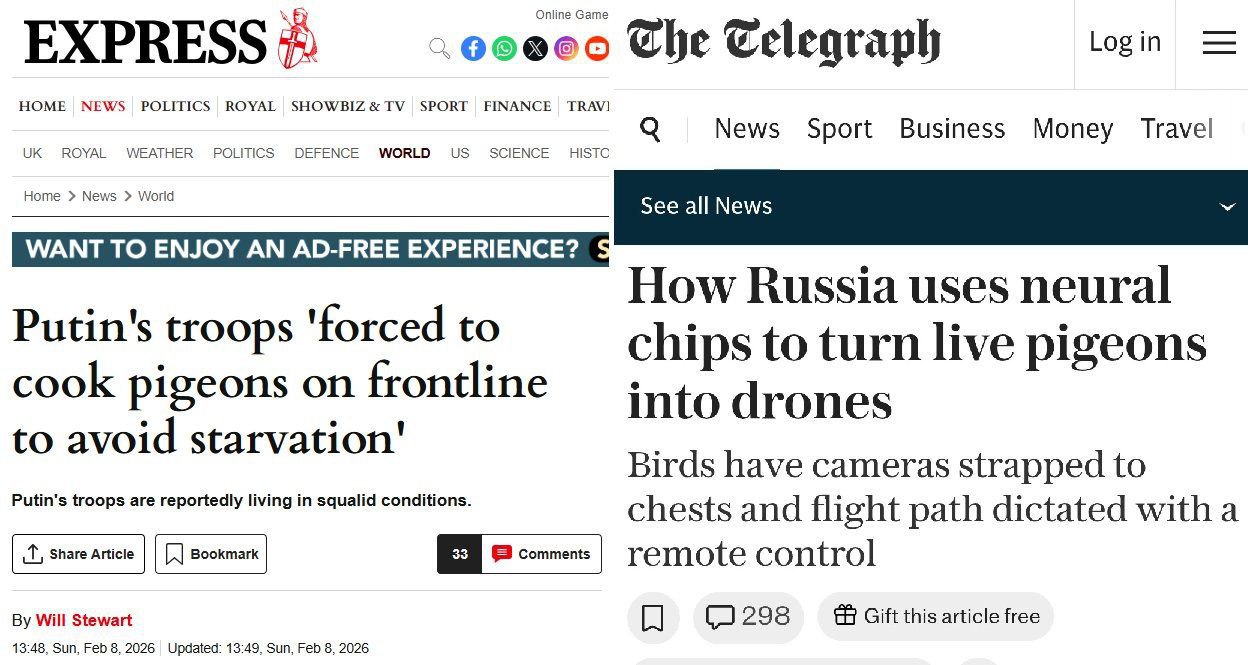Open author Will Stewart's page
Screen dimensions: 1248x665
[x=84, y=620]
